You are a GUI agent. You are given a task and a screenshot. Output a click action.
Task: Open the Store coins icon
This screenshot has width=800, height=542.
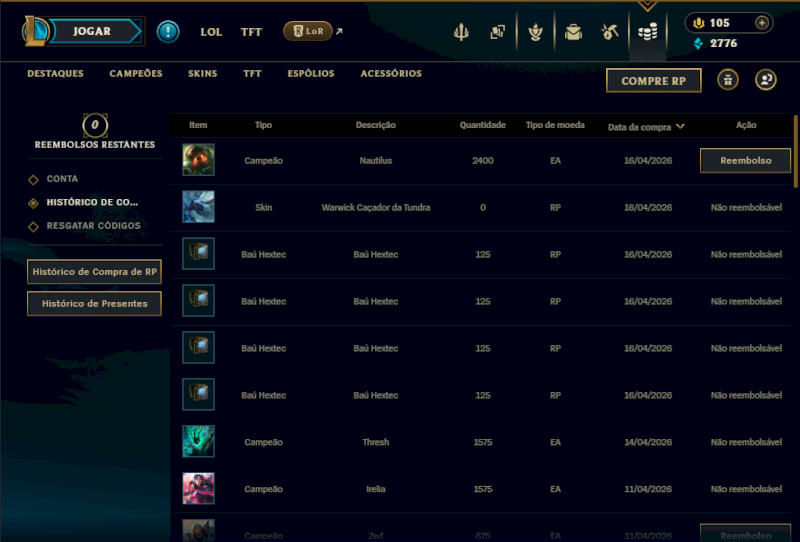[647, 32]
